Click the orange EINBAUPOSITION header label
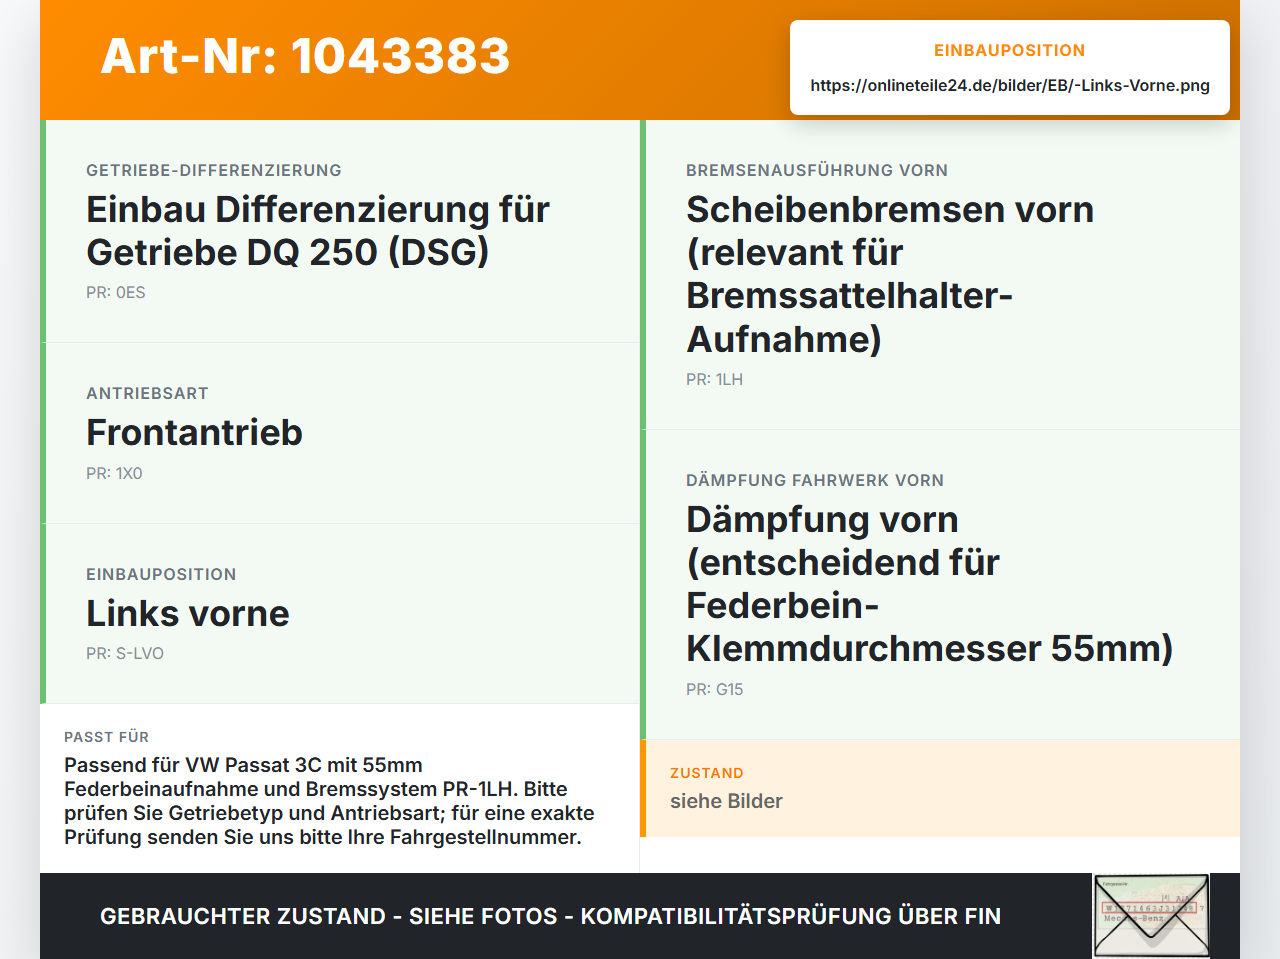The image size is (1280, 959). click(1009, 50)
